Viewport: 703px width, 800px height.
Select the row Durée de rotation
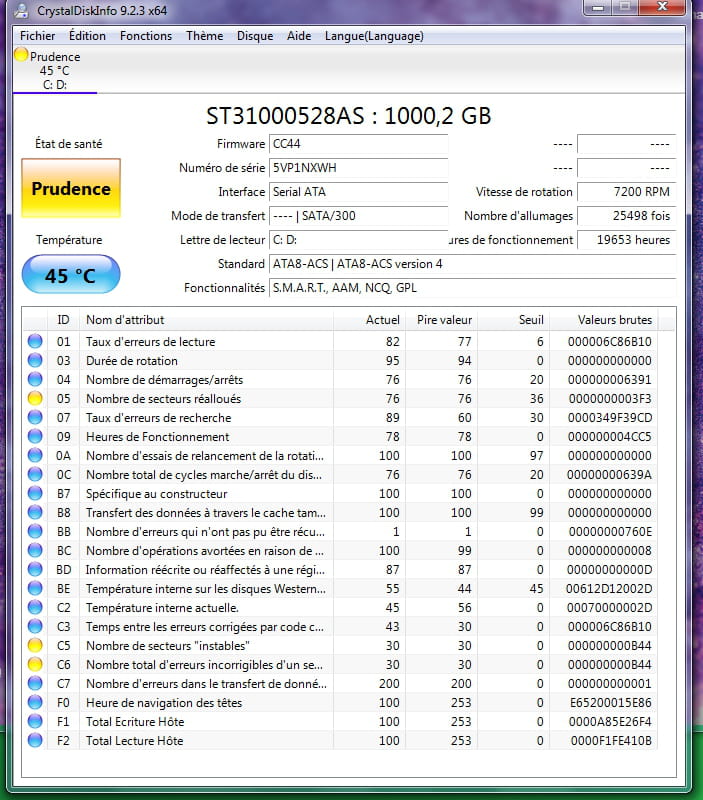[340, 360]
